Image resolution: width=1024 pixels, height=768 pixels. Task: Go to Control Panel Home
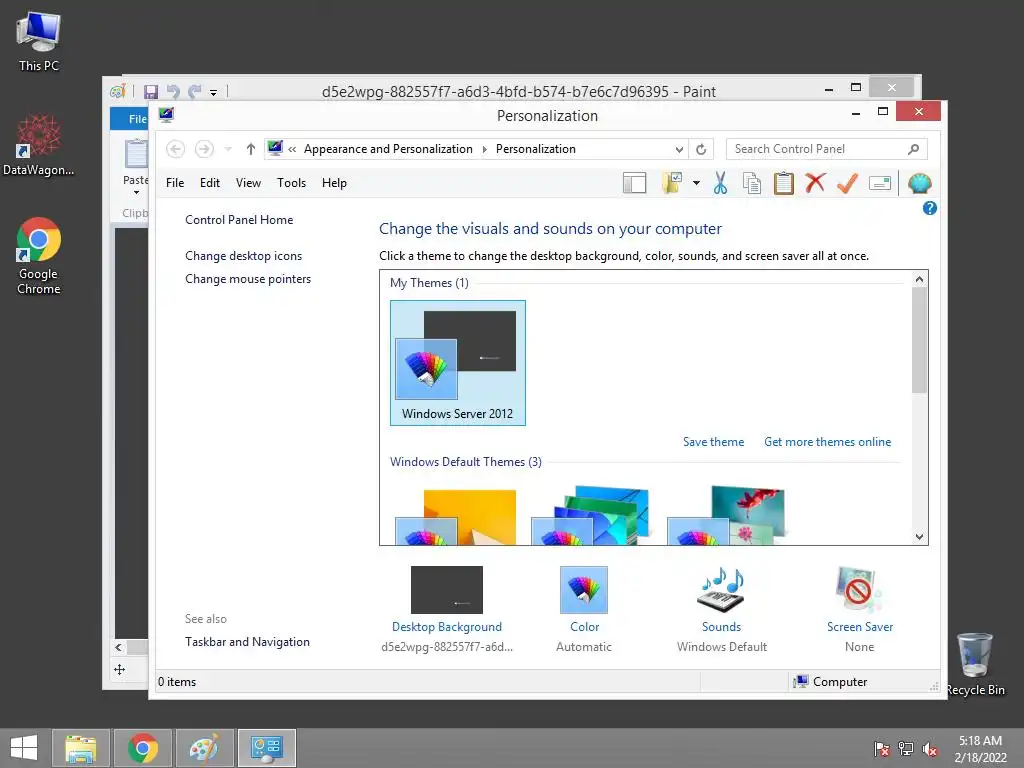(x=239, y=220)
